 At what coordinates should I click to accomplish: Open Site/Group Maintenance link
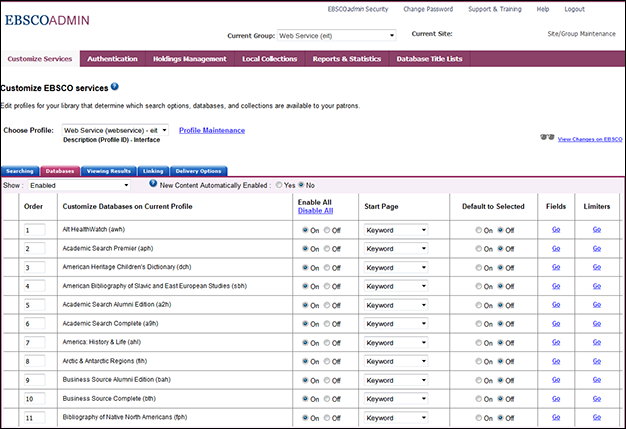pos(581,34)
